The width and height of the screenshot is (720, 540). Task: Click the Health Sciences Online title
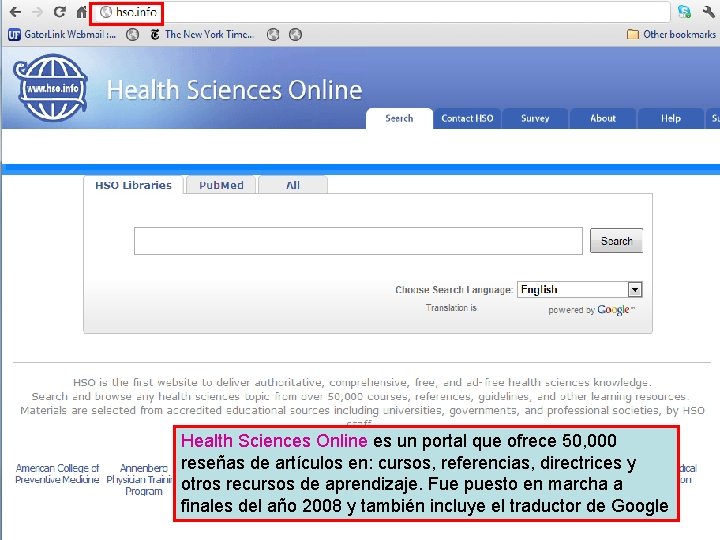235,90
